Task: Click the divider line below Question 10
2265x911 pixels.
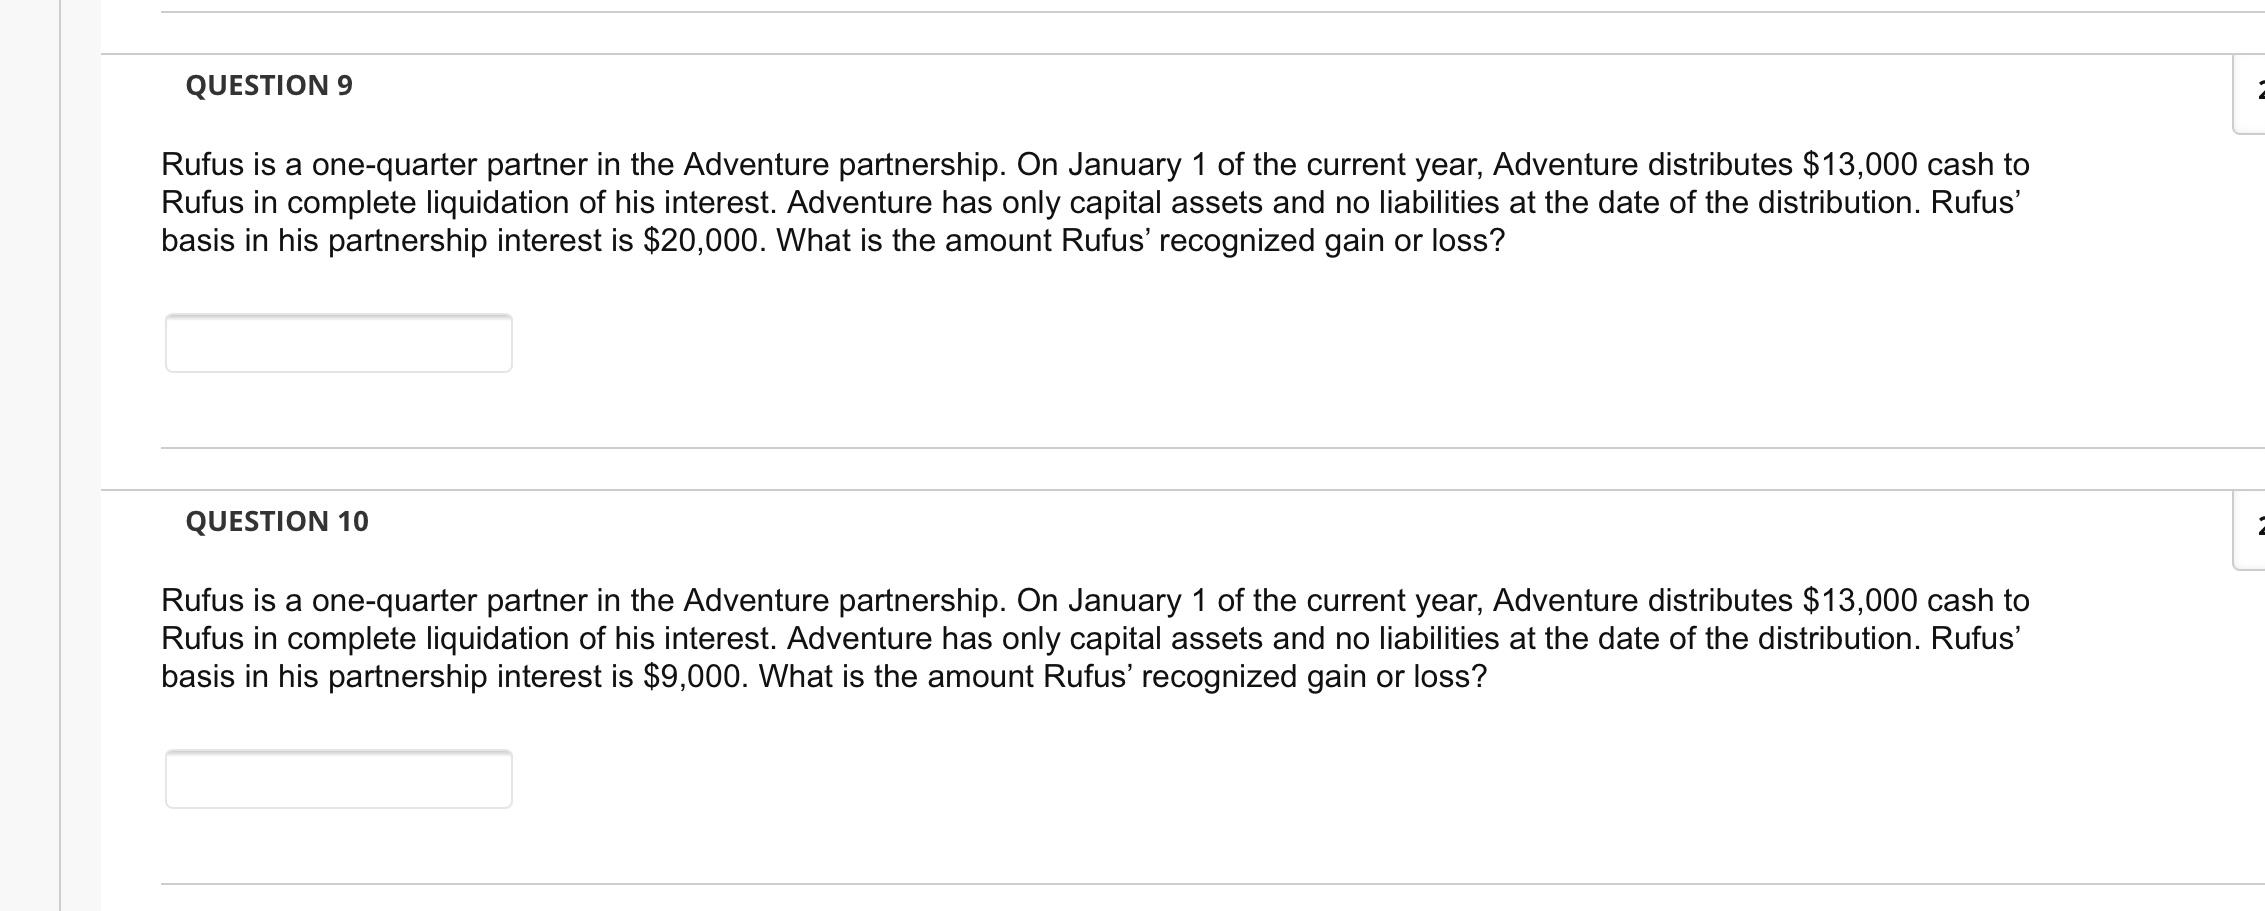Action: (1100, 885)
